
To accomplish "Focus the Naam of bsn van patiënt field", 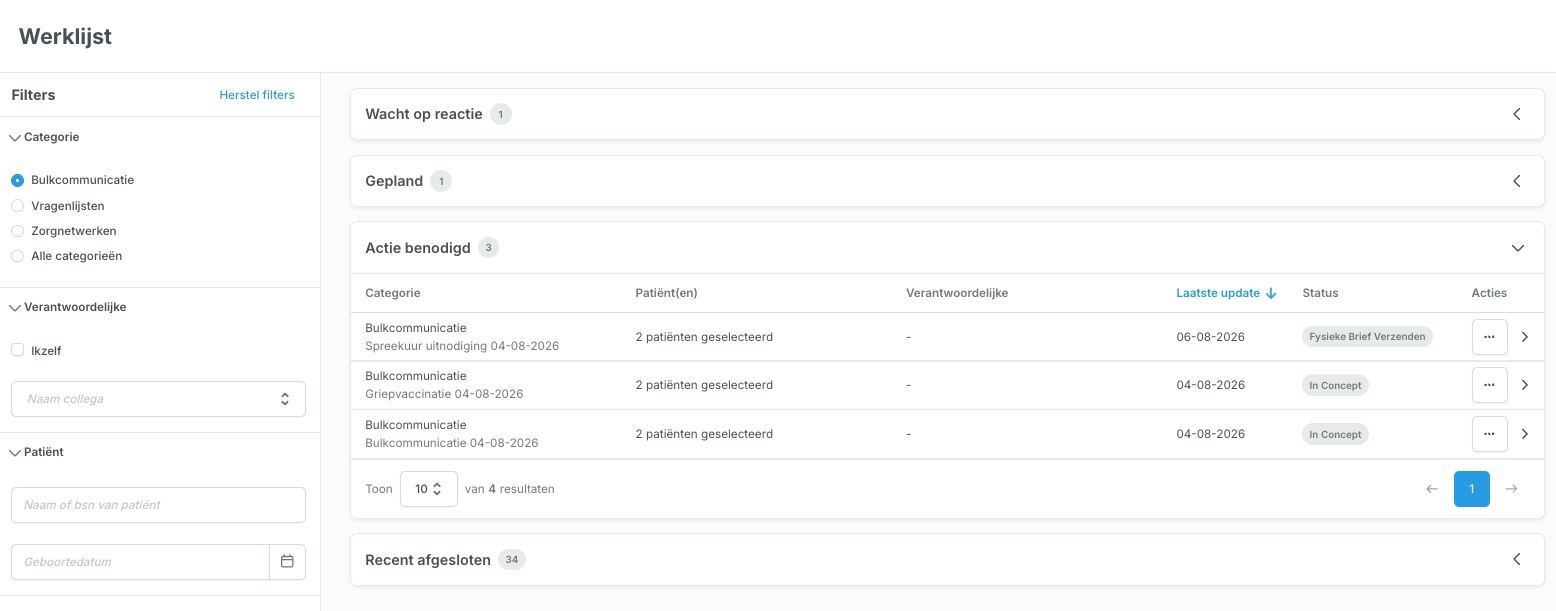I will tap(158, 505).
